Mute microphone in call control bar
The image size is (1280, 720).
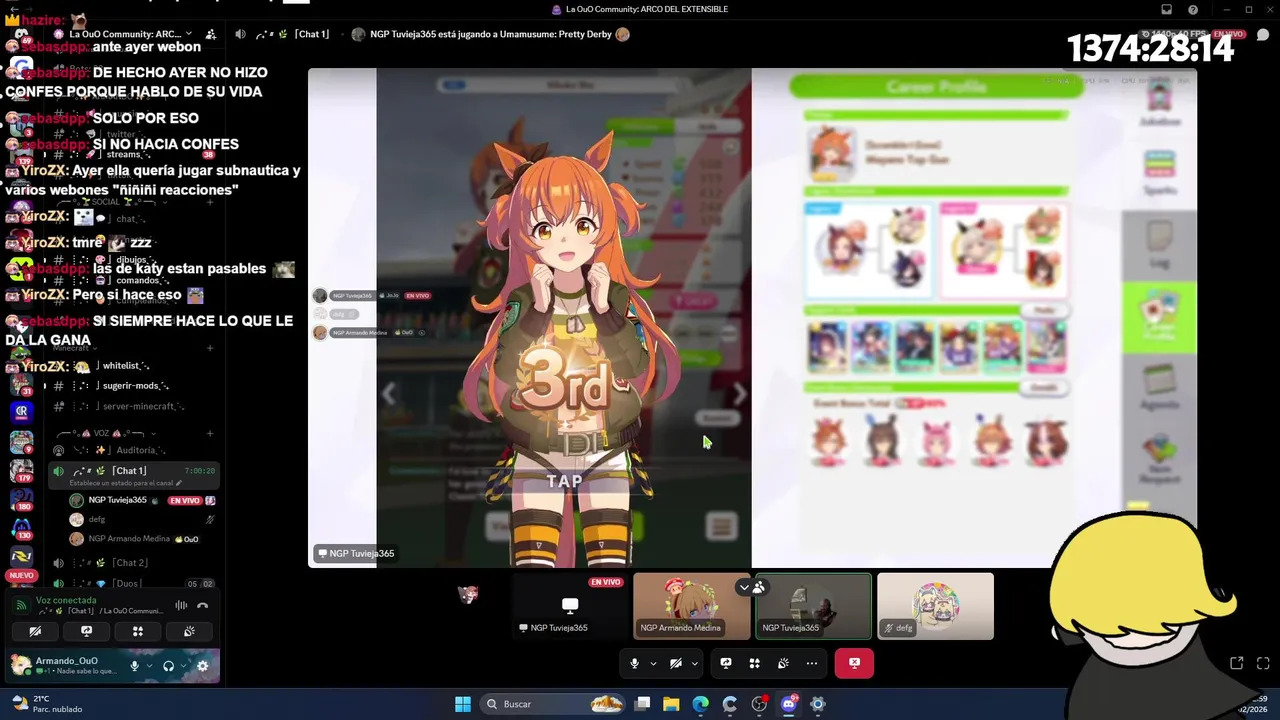(x=634, y=663)
